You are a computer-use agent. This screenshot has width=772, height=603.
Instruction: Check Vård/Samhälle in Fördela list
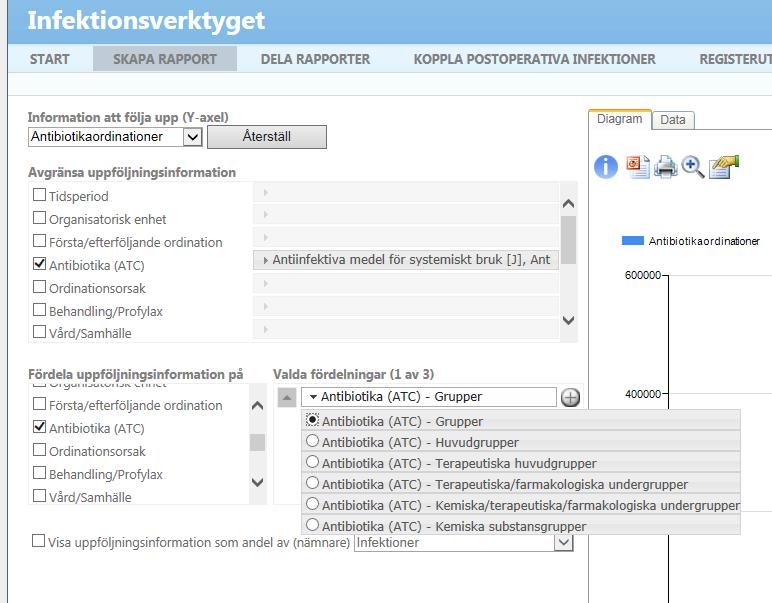39,496
